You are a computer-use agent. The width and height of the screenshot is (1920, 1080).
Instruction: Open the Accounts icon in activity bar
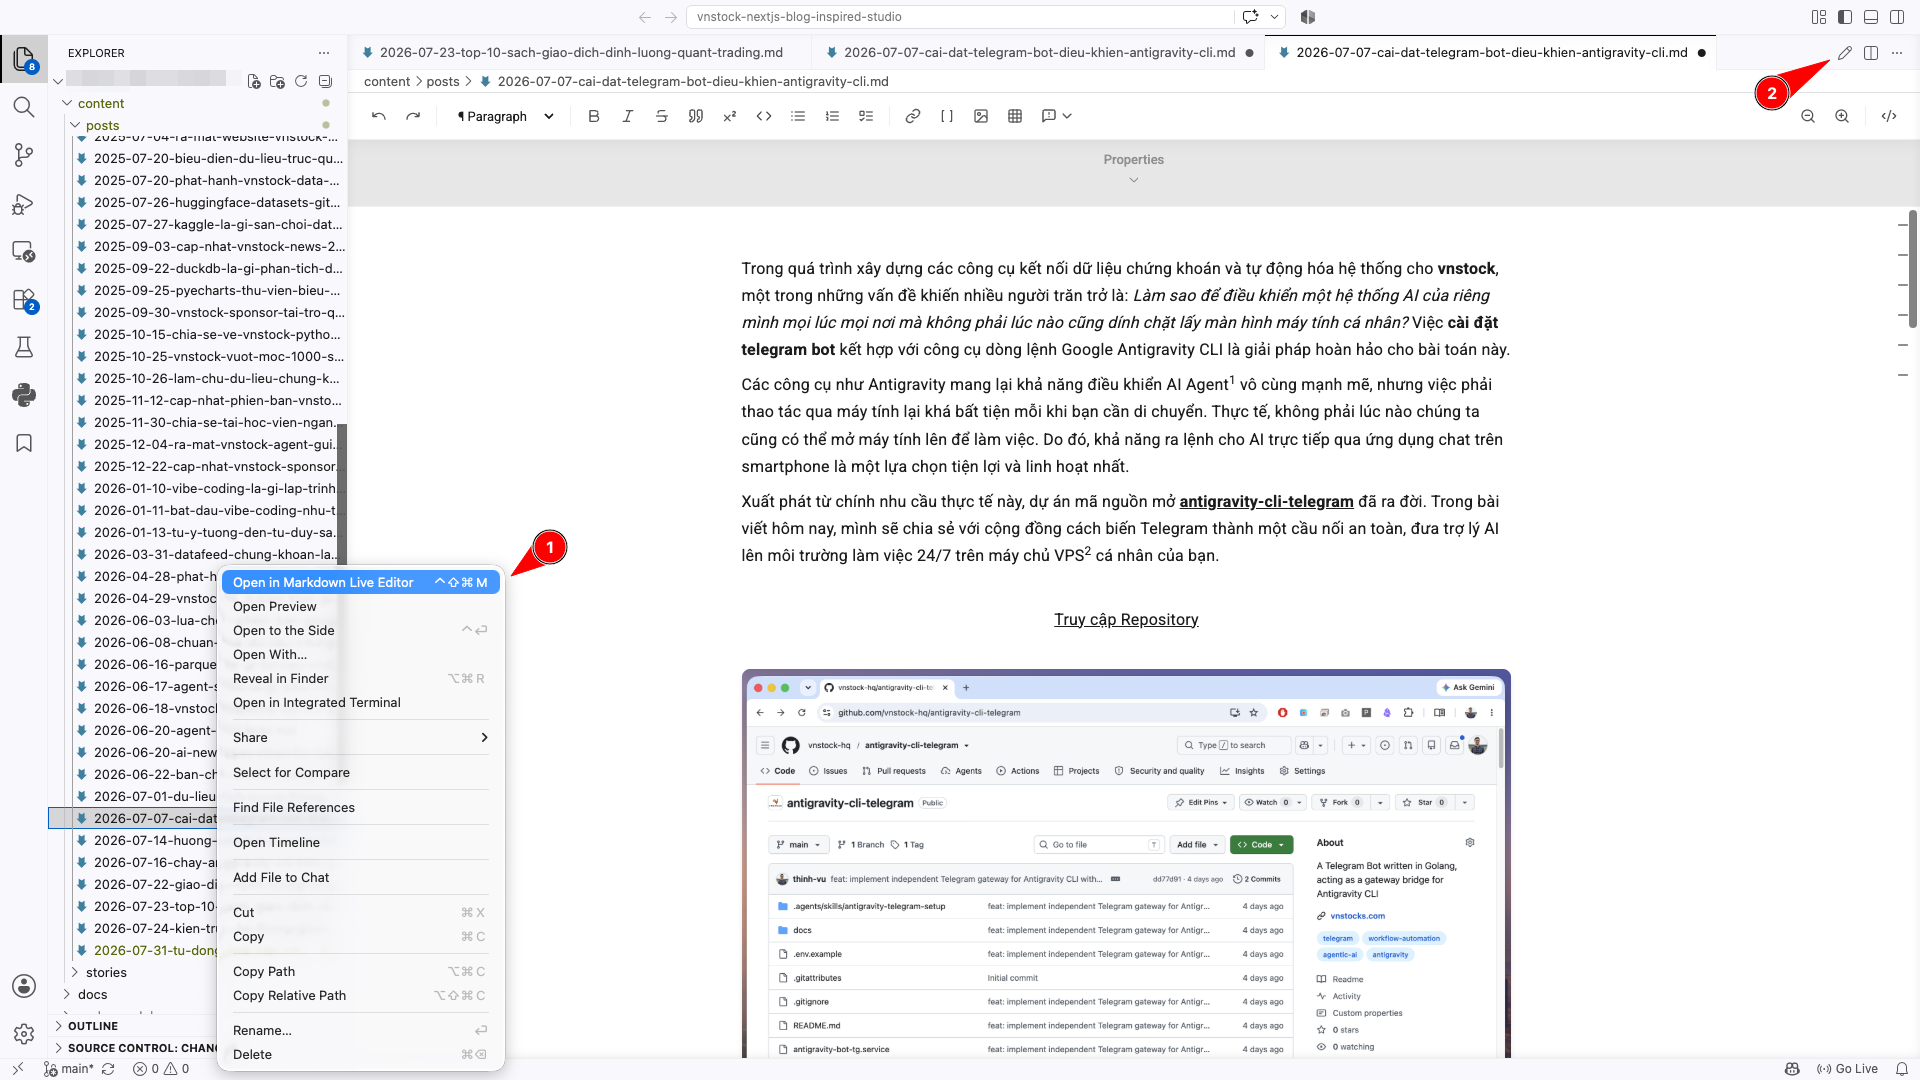point(24,986)
